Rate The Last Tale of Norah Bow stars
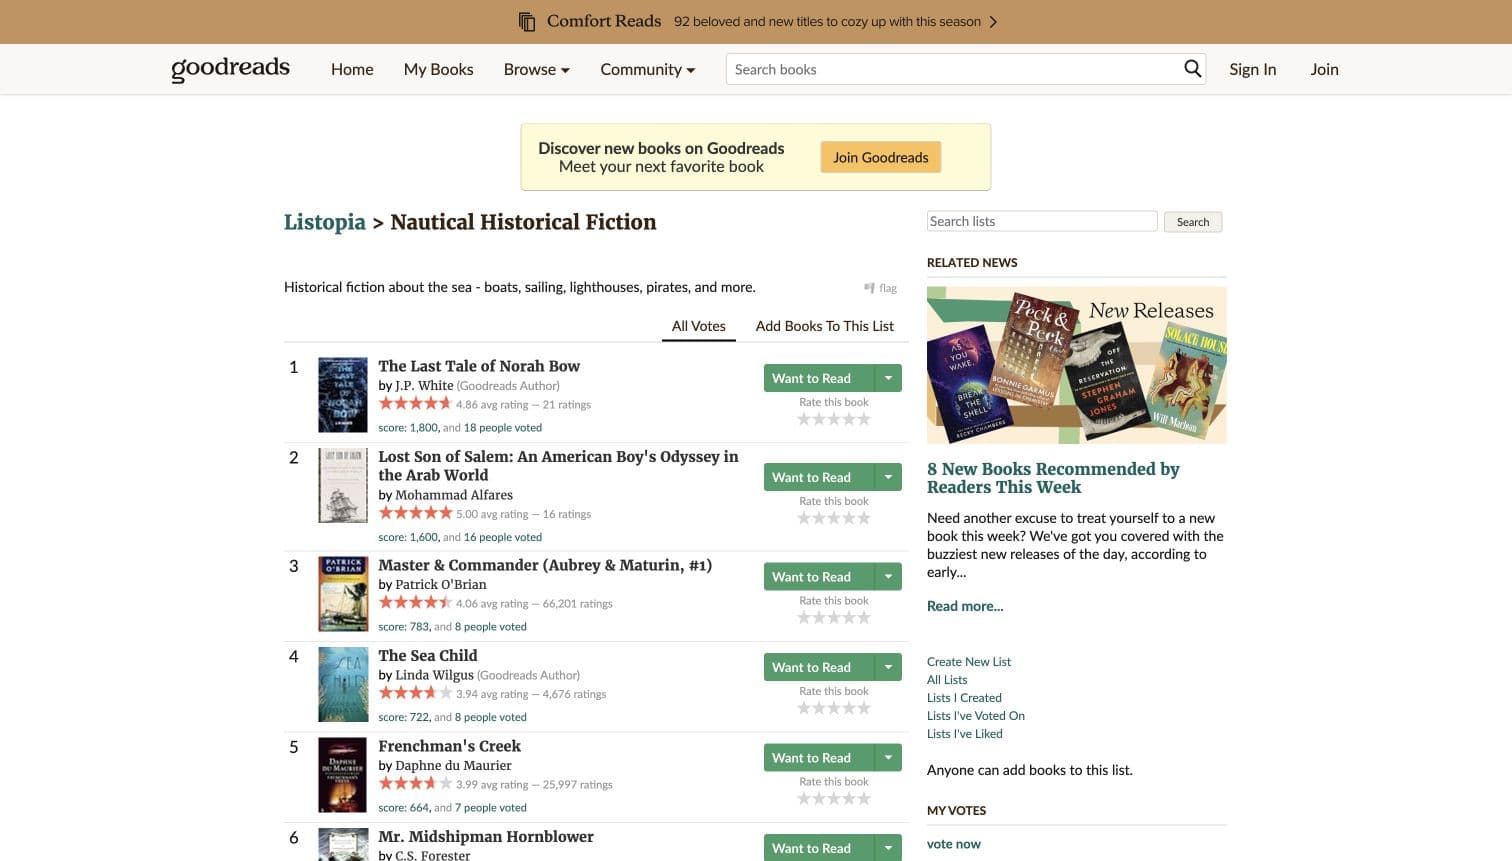This screenshot has height=861, width=1512. (x=834, y=419)
